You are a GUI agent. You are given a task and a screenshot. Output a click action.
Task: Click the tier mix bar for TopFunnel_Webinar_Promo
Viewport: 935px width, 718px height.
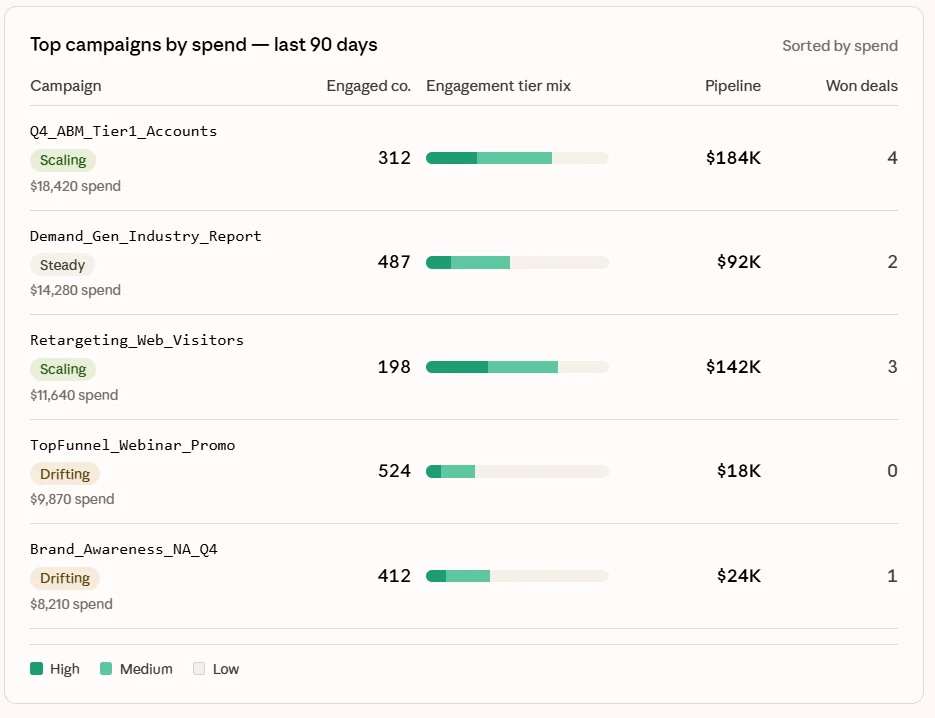point(517,472)
